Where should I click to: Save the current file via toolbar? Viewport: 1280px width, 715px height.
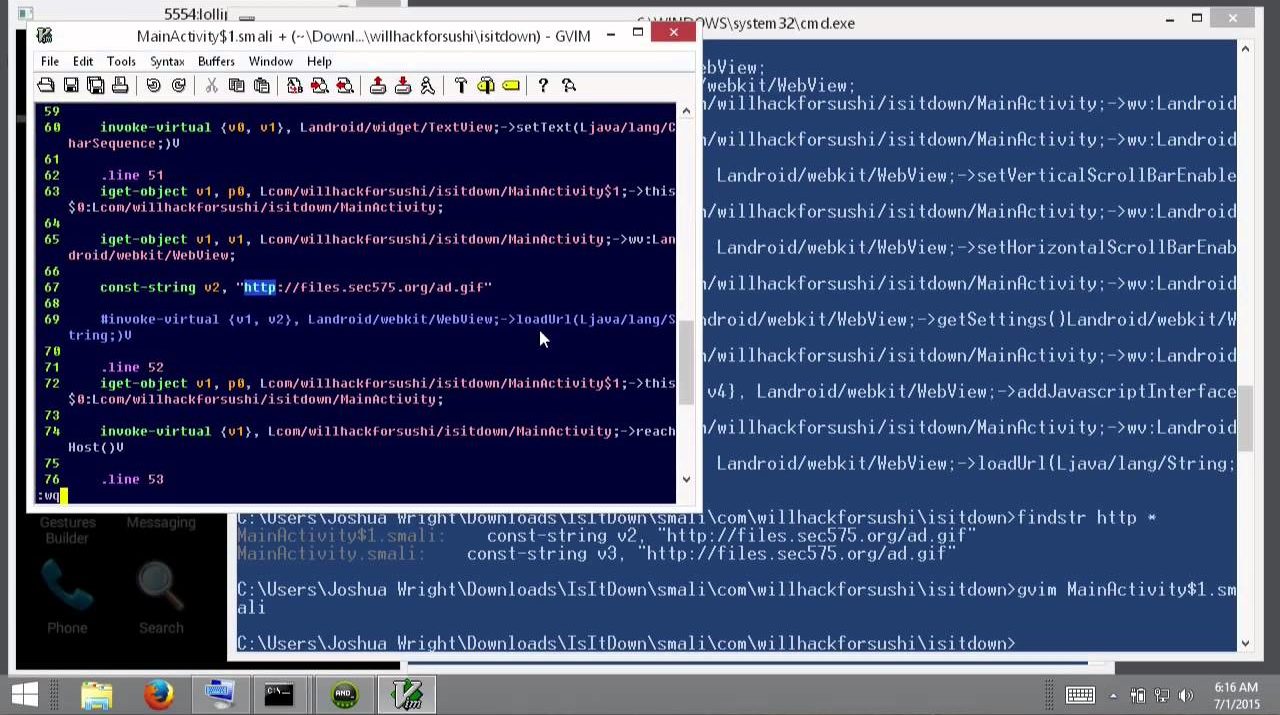click(71, 86)
